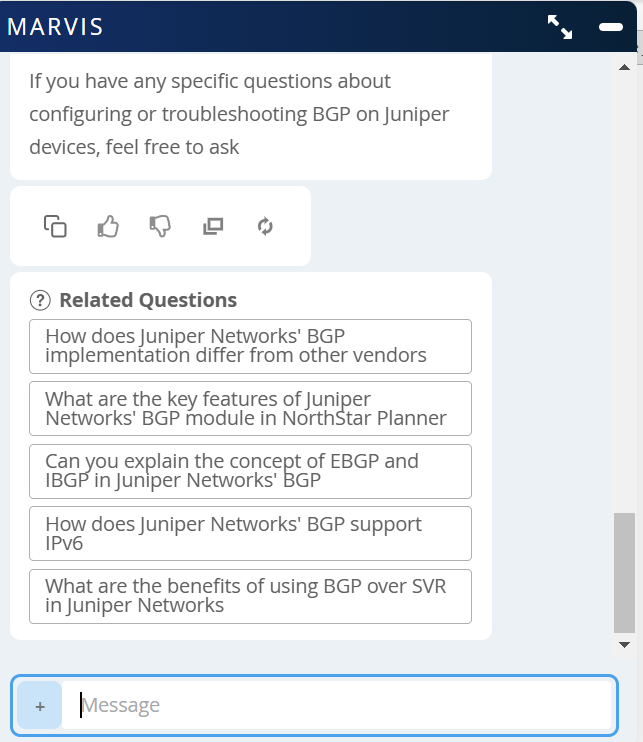This screenshot has width=643, height=742.
Task: Click the Related Questions heading text
Action: tap(148, 300)
